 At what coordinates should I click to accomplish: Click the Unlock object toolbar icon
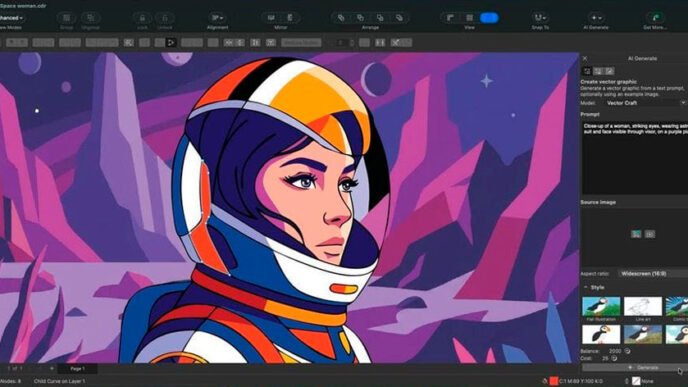(165, 18)
